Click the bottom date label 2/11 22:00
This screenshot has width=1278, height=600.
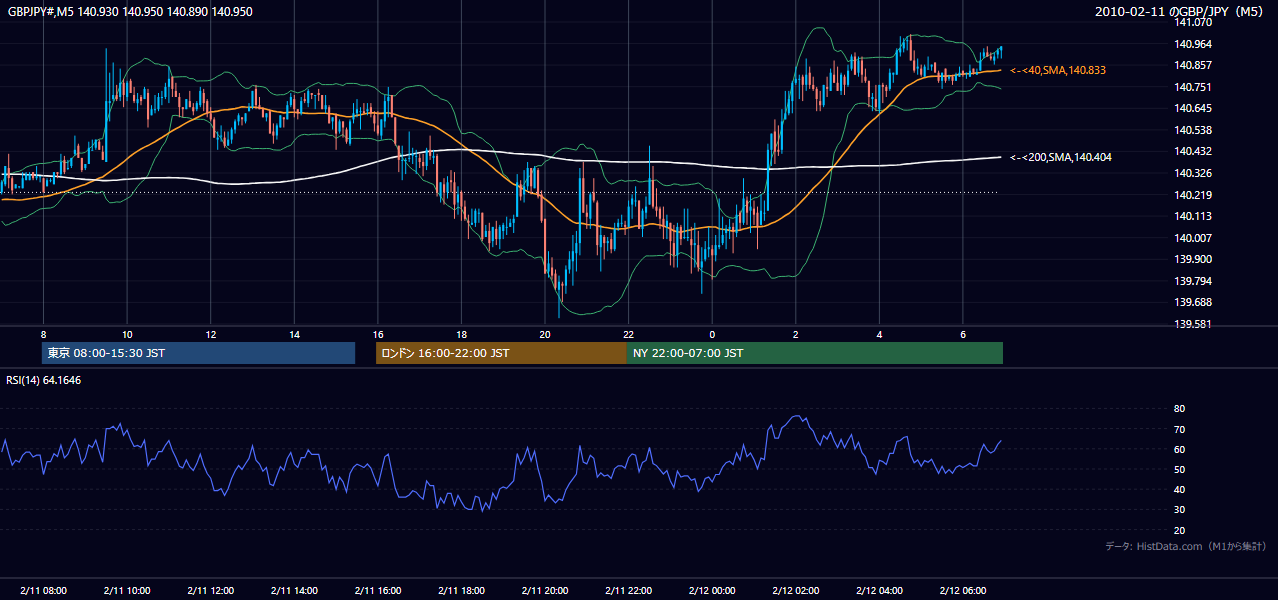(x=628, y=591)
